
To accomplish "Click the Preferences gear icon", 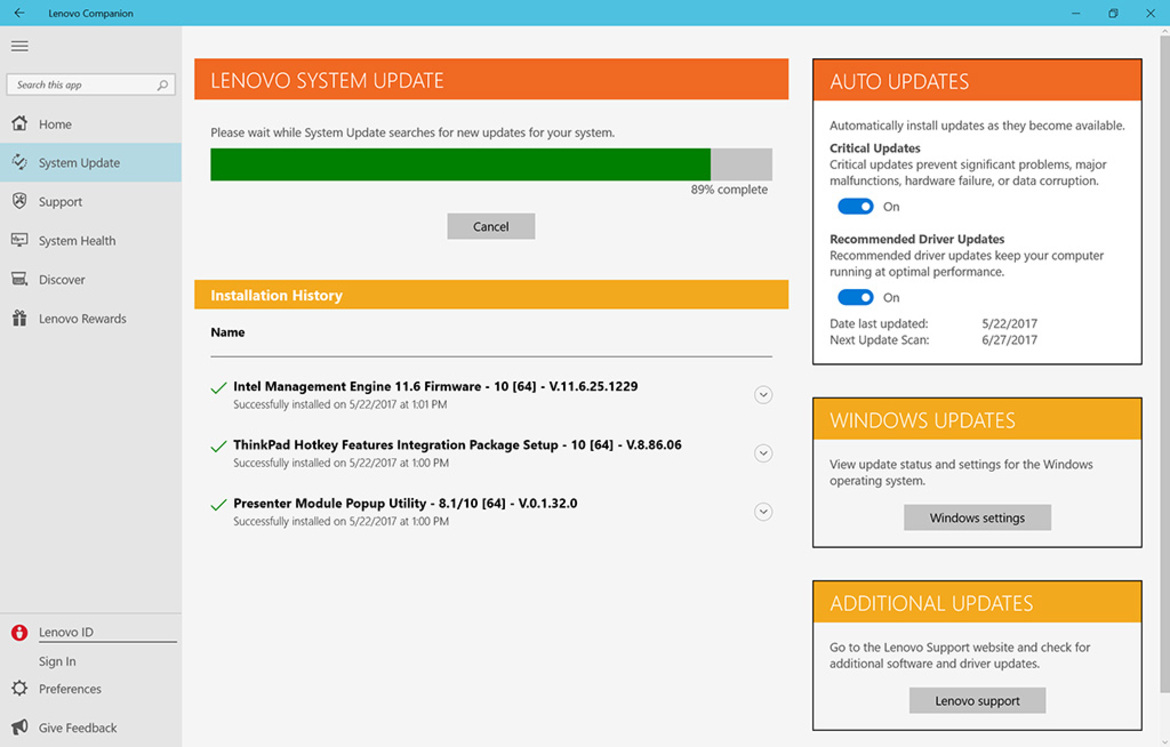I will click(x=19, y=688).
